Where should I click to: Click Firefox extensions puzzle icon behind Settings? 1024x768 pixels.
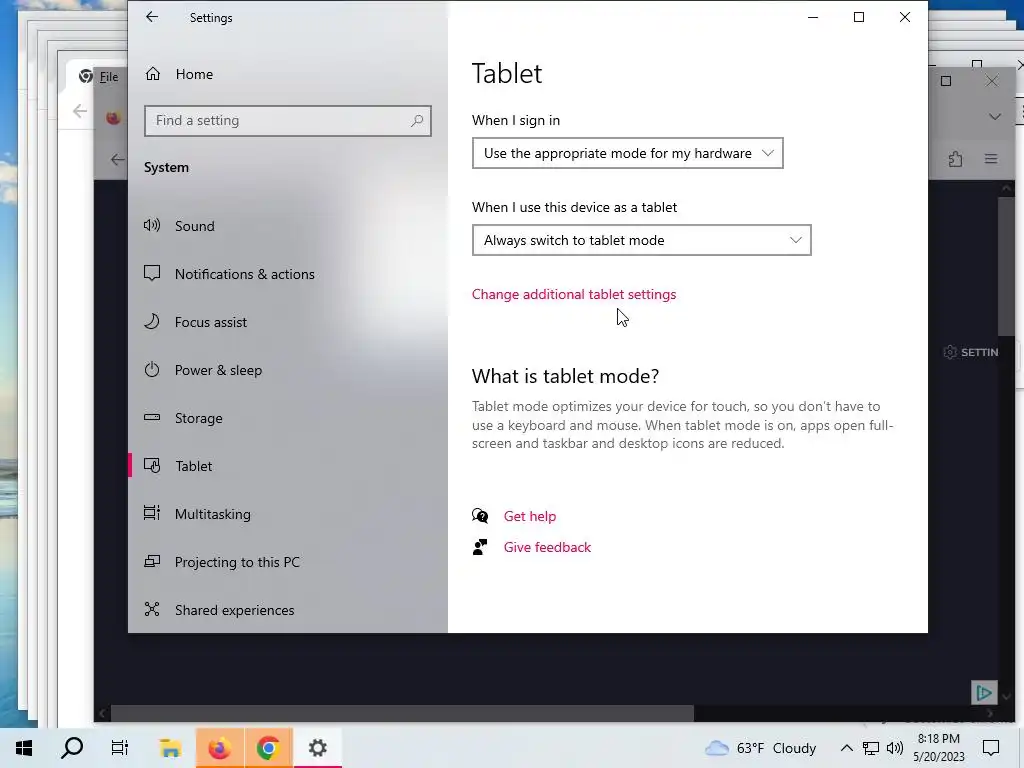(x=955, y=159)
